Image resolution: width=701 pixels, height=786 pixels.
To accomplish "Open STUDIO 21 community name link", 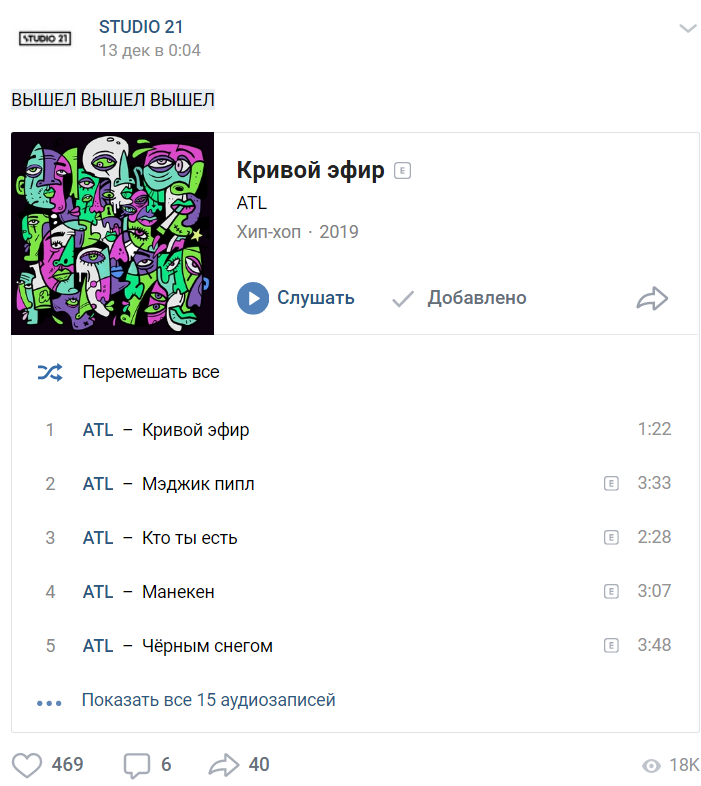I will (141, 27).
